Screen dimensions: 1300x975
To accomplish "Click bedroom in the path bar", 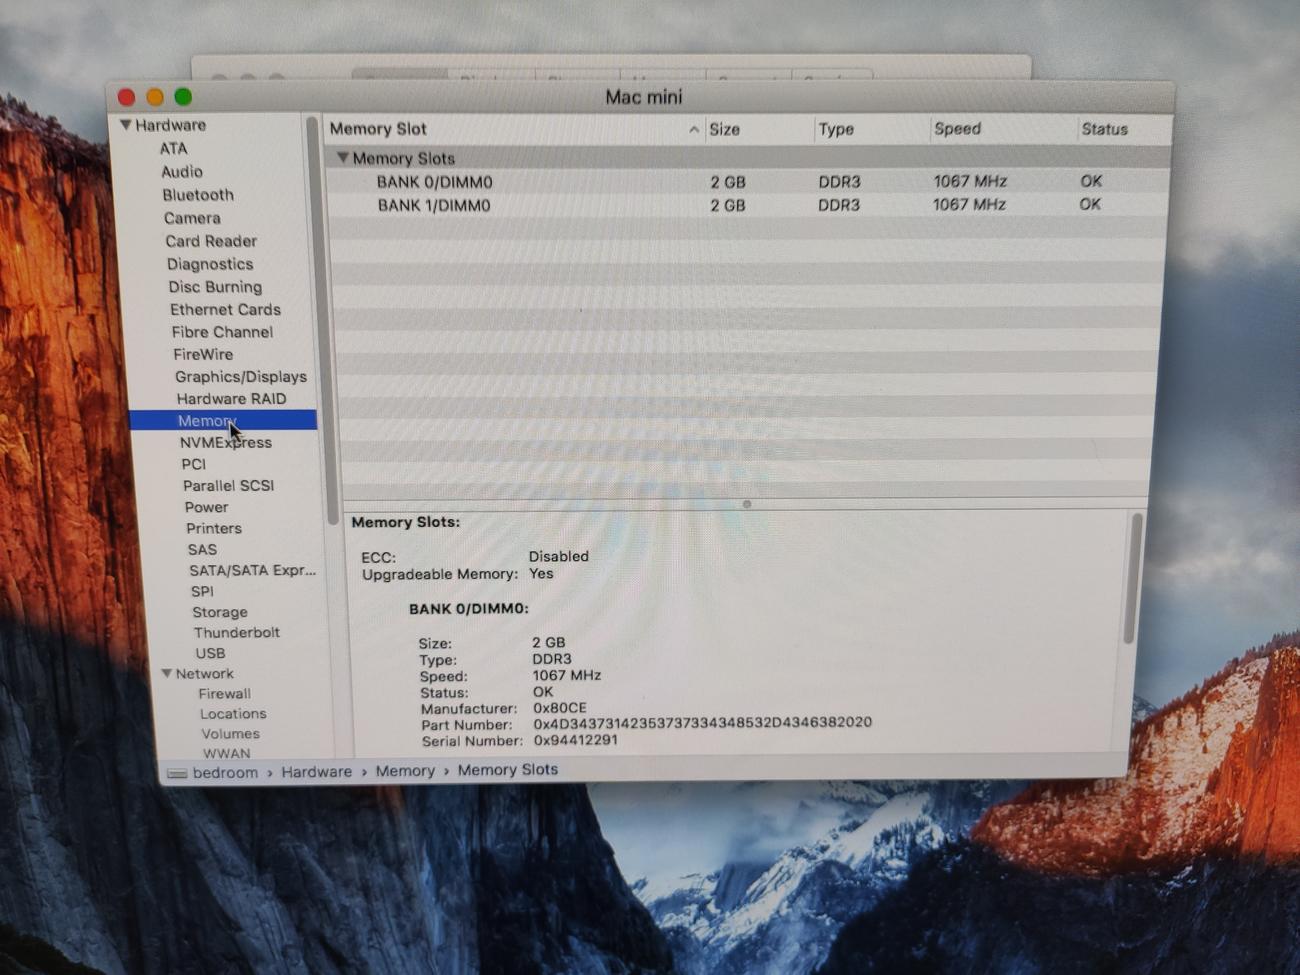I will click(x=225, y=773).
